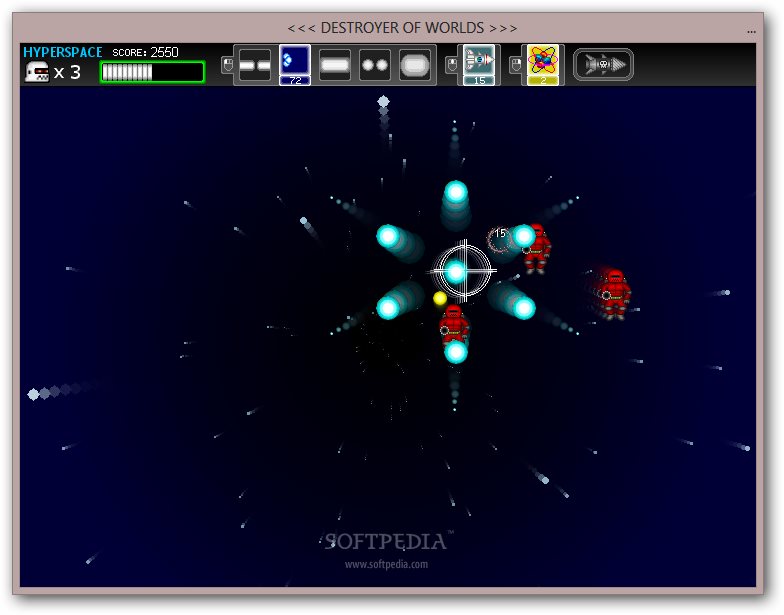The height and width of the screenshot is (615, 784).
Task: Pick the double-dot shot weapon
Action: point(374,65)
